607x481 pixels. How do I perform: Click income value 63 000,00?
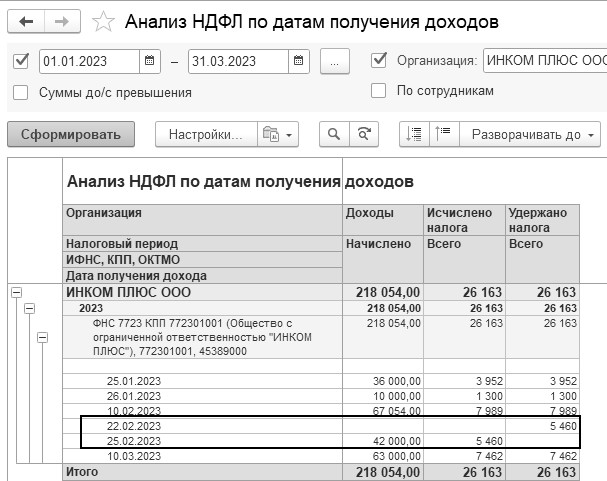click(397, 456)
